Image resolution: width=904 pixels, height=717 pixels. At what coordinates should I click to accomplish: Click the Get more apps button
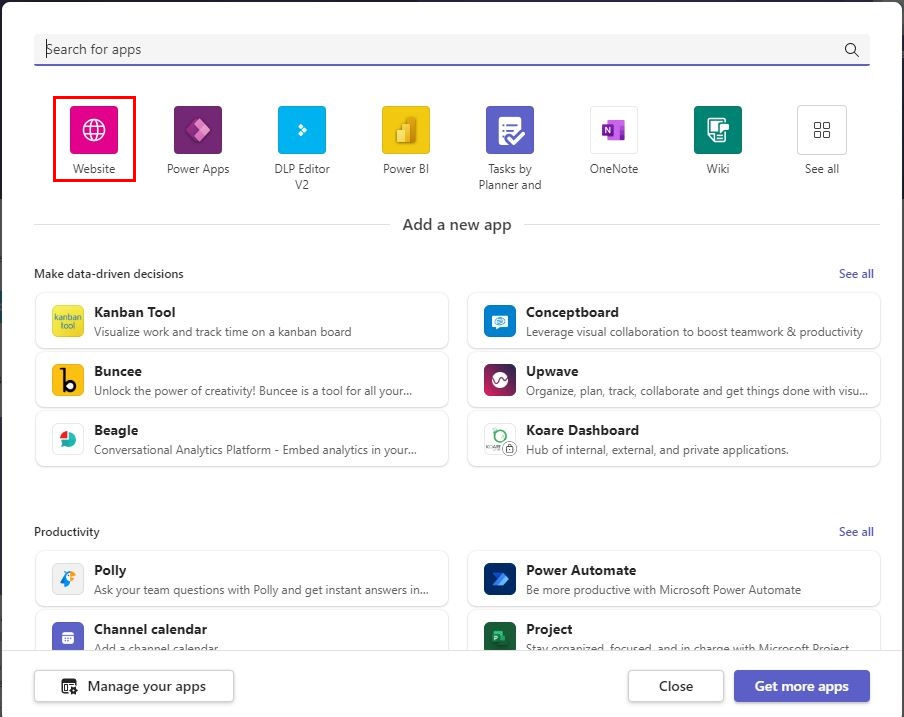[x=801, y=686]
